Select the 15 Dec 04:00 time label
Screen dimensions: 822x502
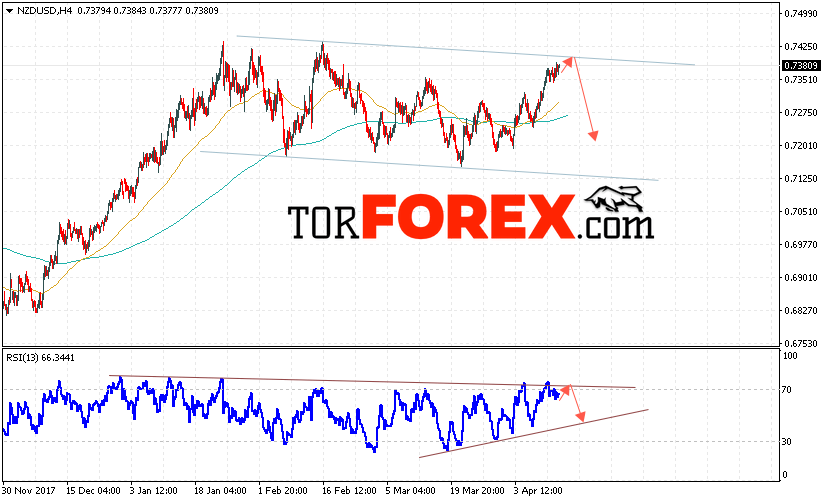point(93,491)
